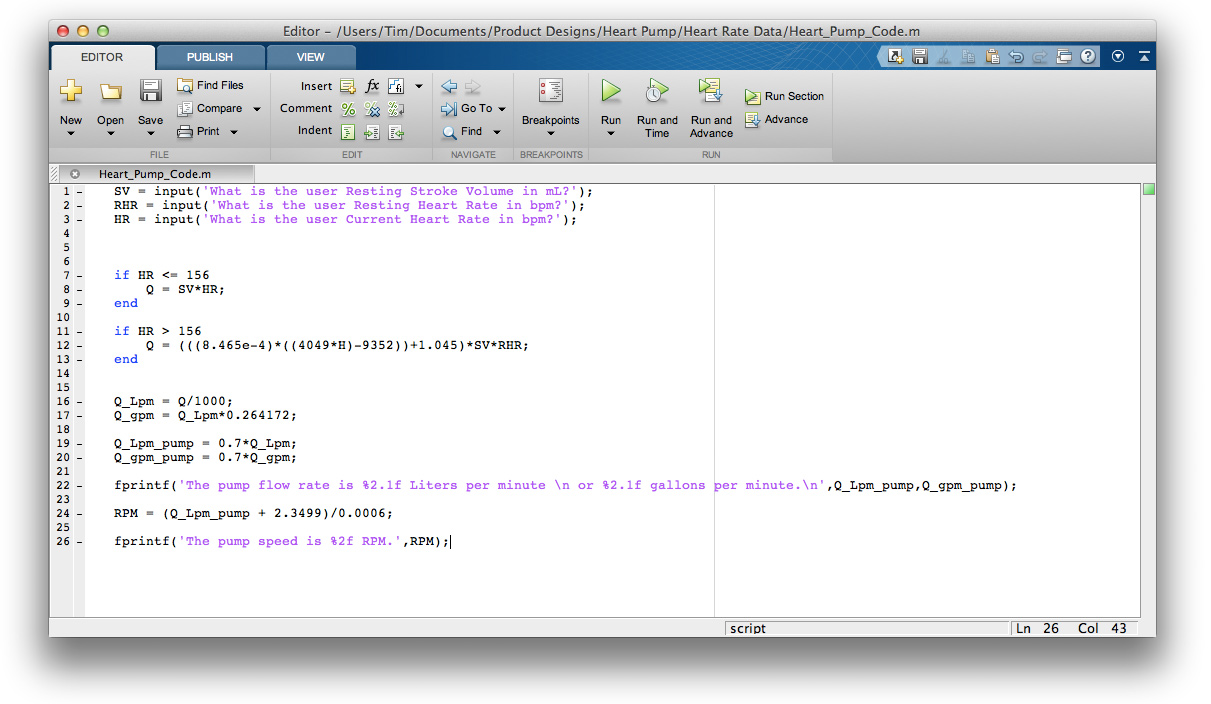Expand the Insert row dropdown arrow

pos(419,86)
